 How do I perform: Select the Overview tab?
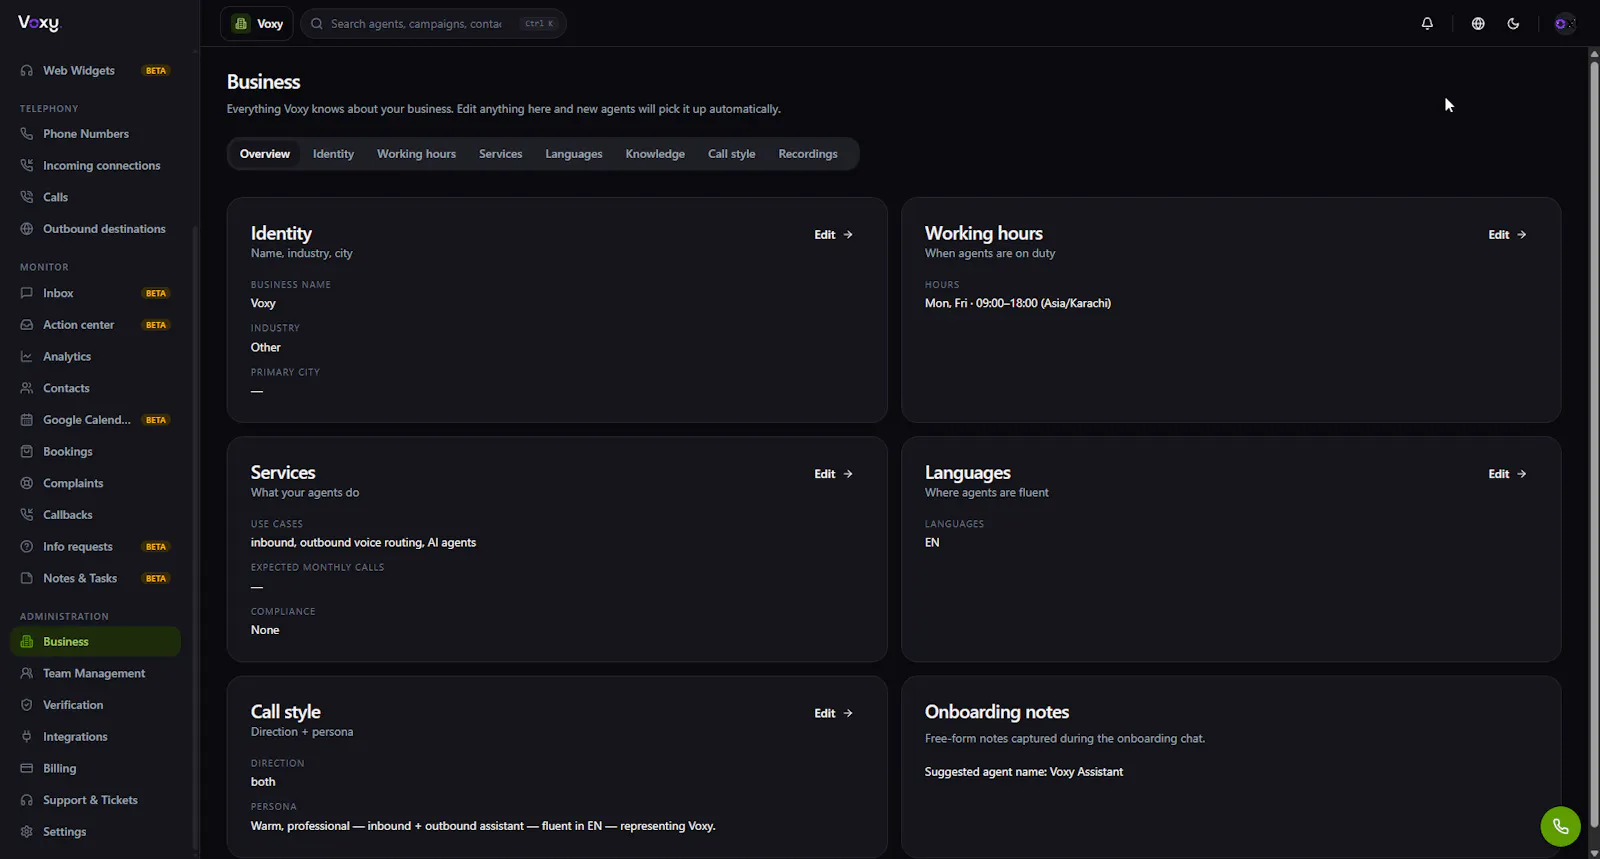pyautogui.click(x=265, y=154)
